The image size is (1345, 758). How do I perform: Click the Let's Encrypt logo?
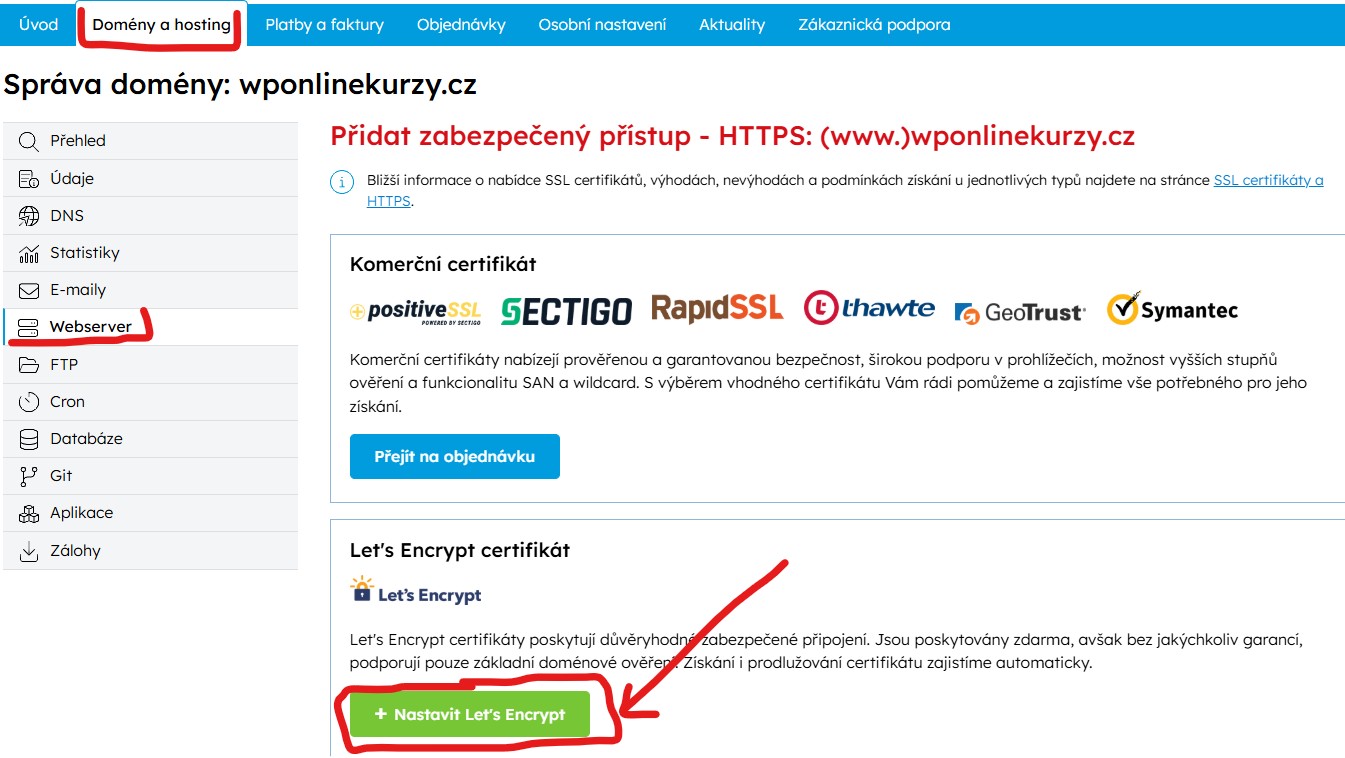pyautogui.click(x=416, y=591)
